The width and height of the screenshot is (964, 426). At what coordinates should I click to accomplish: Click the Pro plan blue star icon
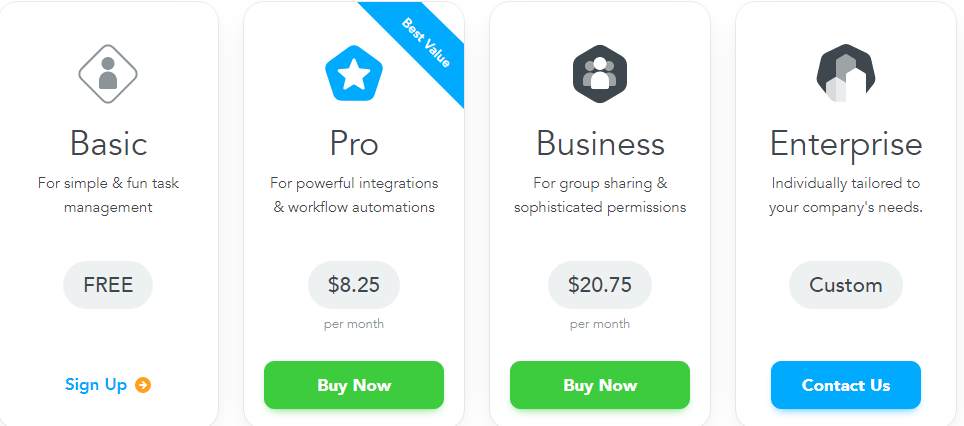[x=353, y=74]
